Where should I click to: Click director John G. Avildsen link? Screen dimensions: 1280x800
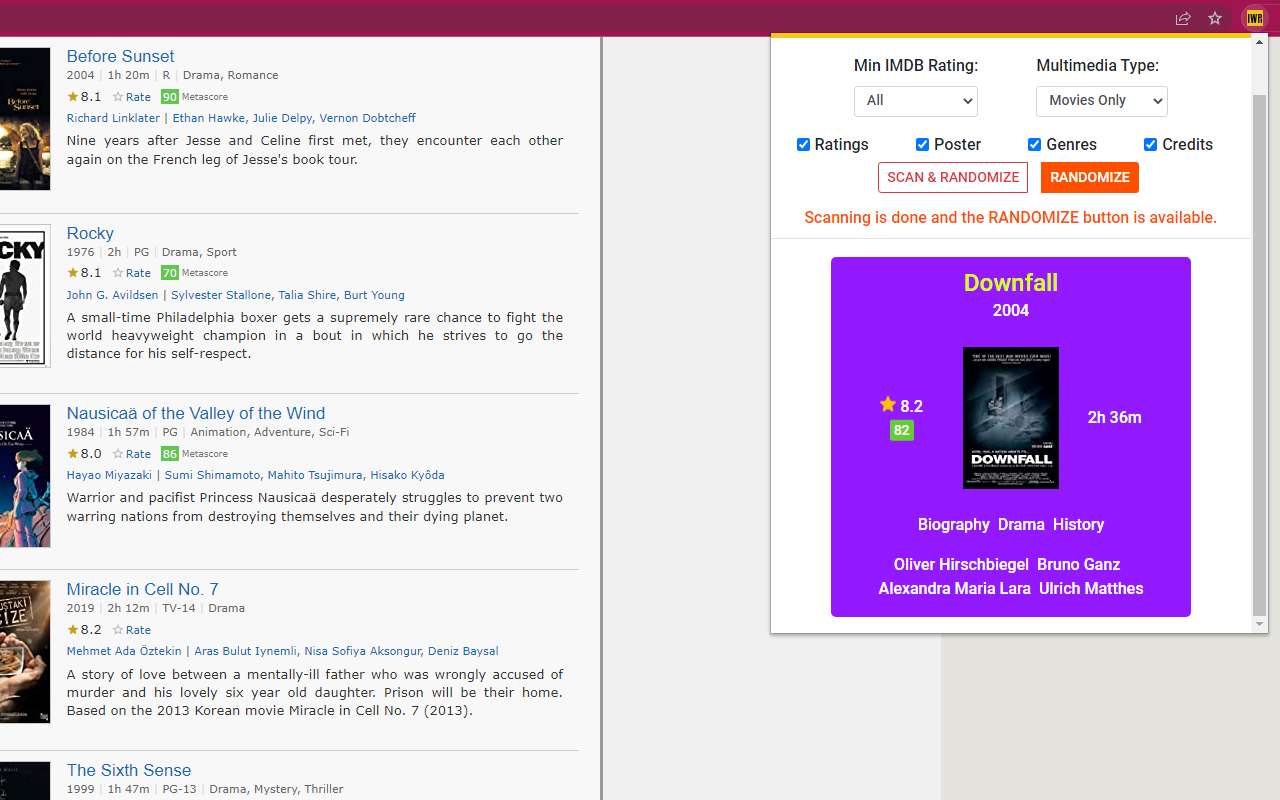click(x=112, y=295)
